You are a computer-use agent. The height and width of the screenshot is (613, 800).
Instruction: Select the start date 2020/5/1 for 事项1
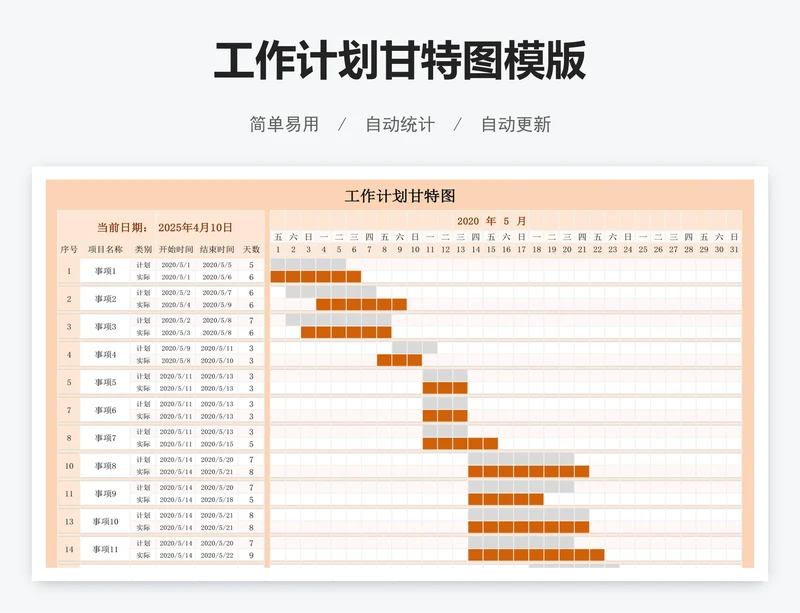click(x=177, y=264)
